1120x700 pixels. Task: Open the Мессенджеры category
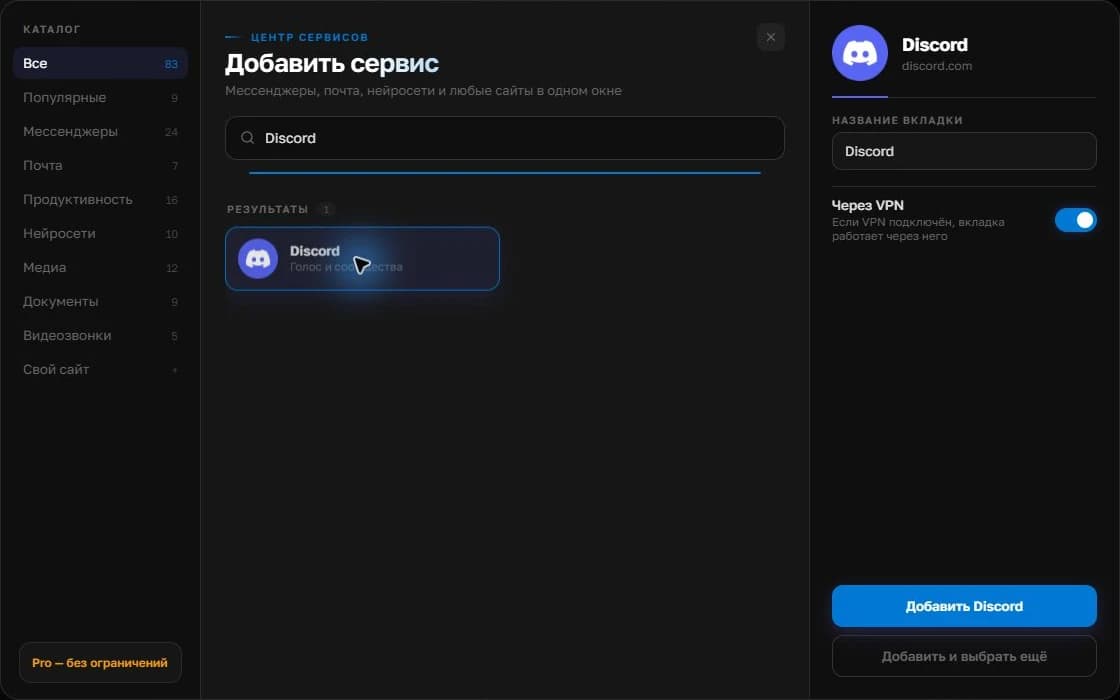(x=100, y=131)
